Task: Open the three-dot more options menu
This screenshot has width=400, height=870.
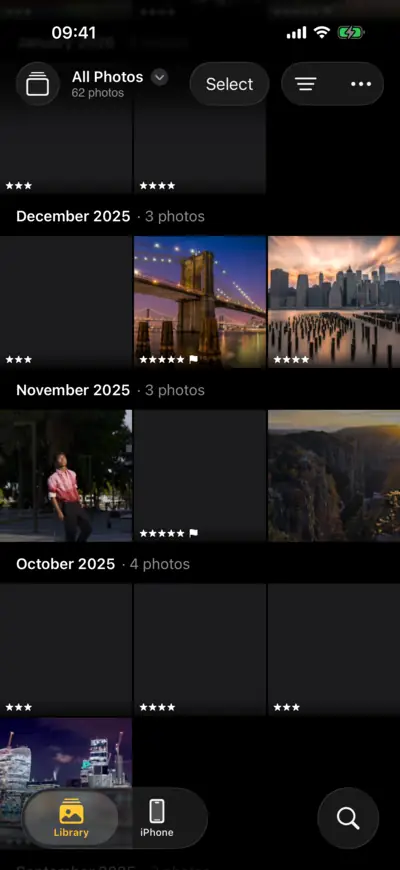Action: point(361,84)
